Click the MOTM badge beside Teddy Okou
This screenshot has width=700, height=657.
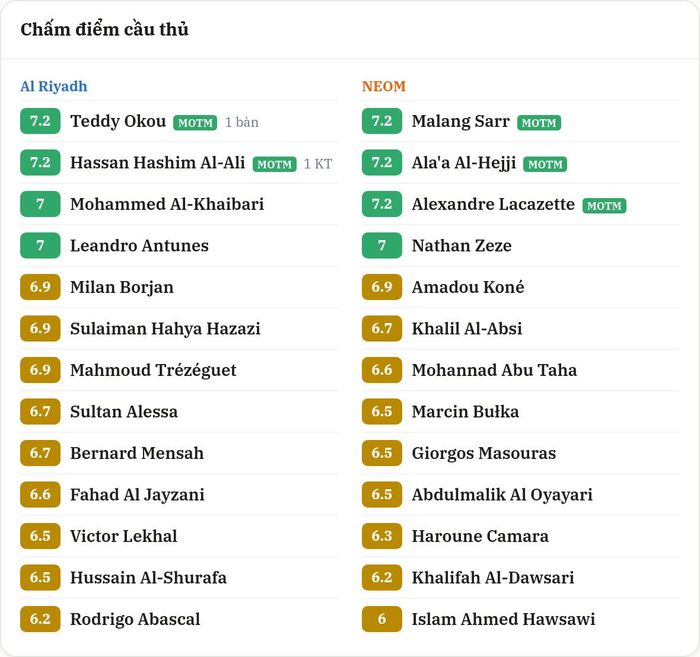(x=195, y=123)
